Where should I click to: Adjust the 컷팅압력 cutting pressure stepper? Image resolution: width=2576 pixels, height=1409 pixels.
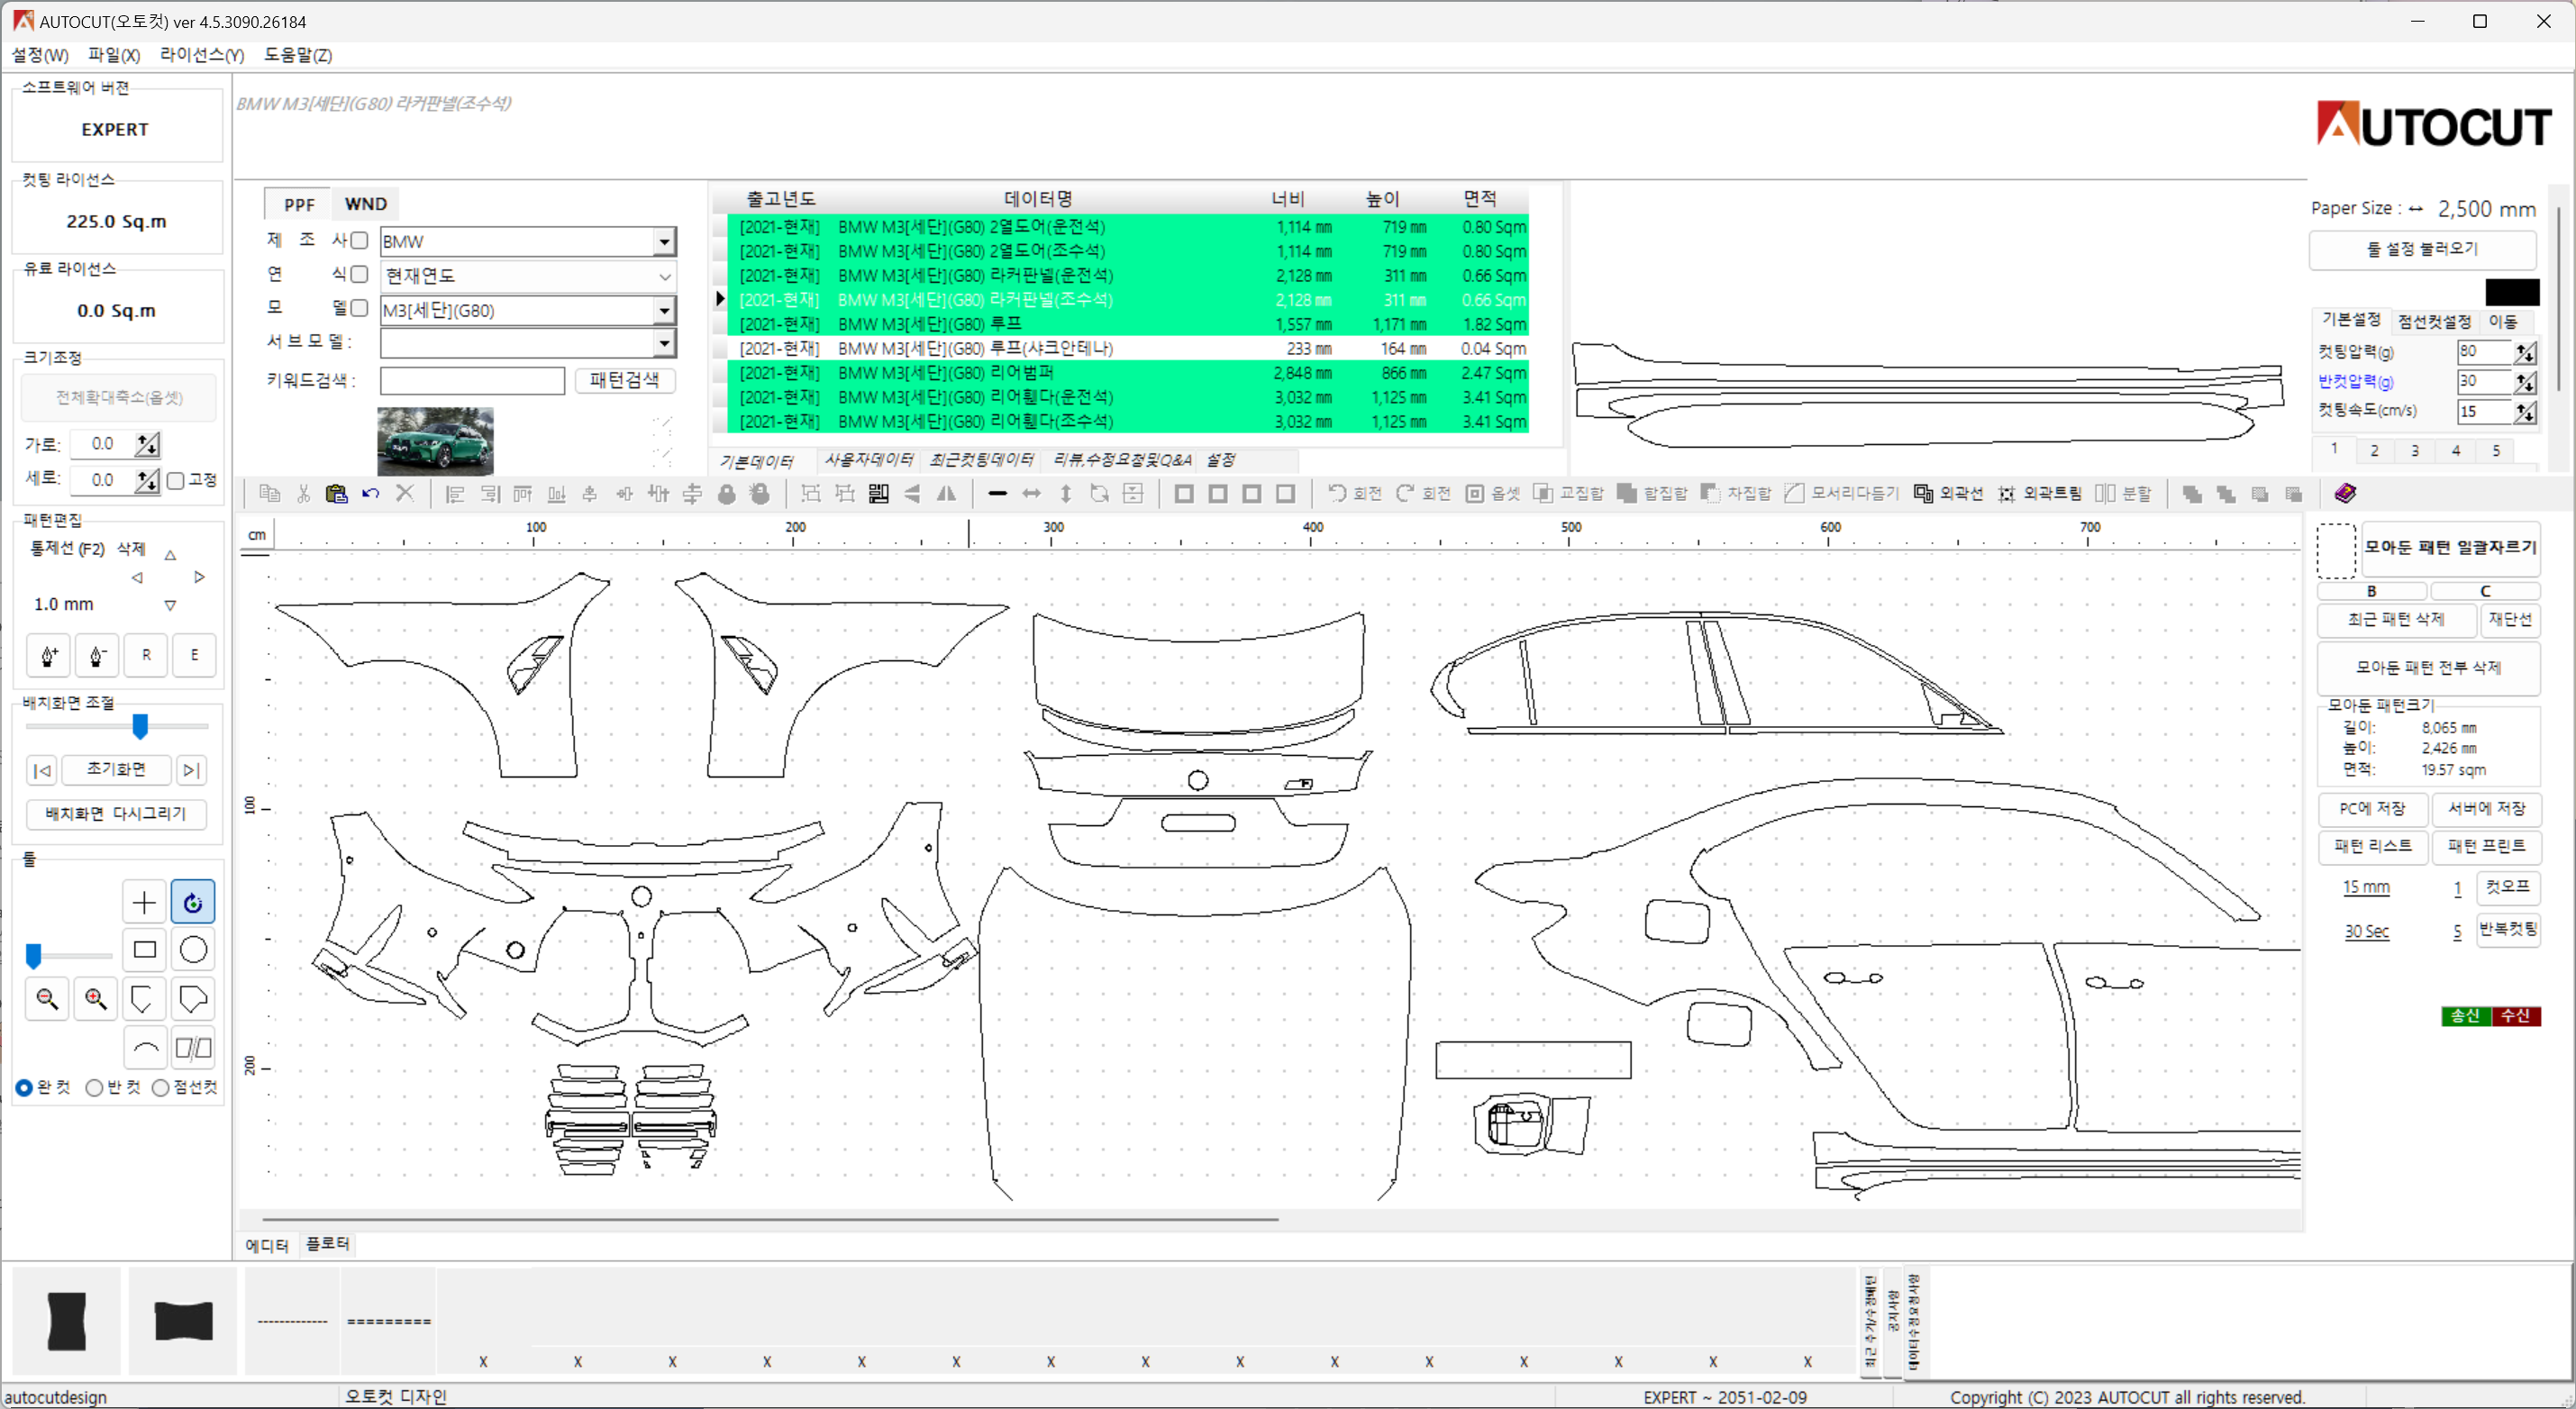point(2525,352)
